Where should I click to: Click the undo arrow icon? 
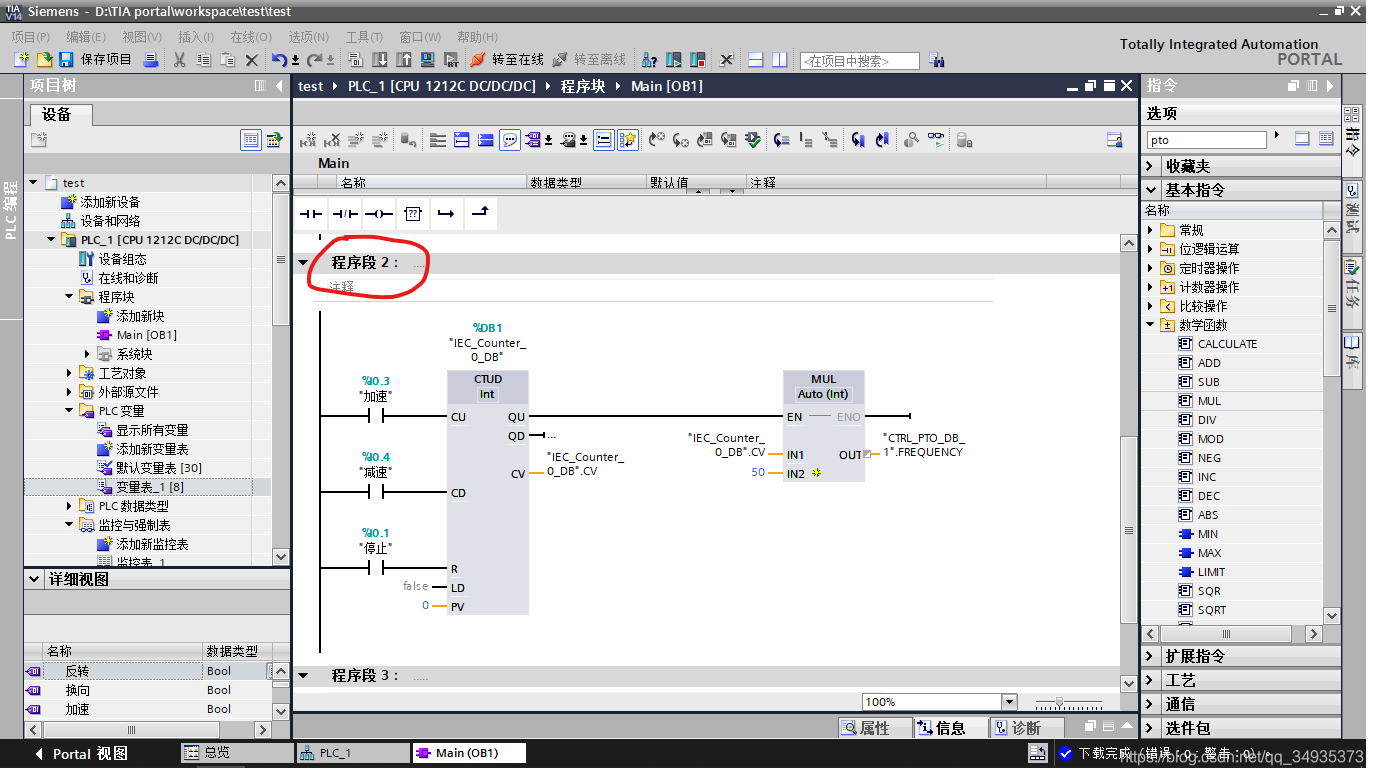click(x=280, y=60)
